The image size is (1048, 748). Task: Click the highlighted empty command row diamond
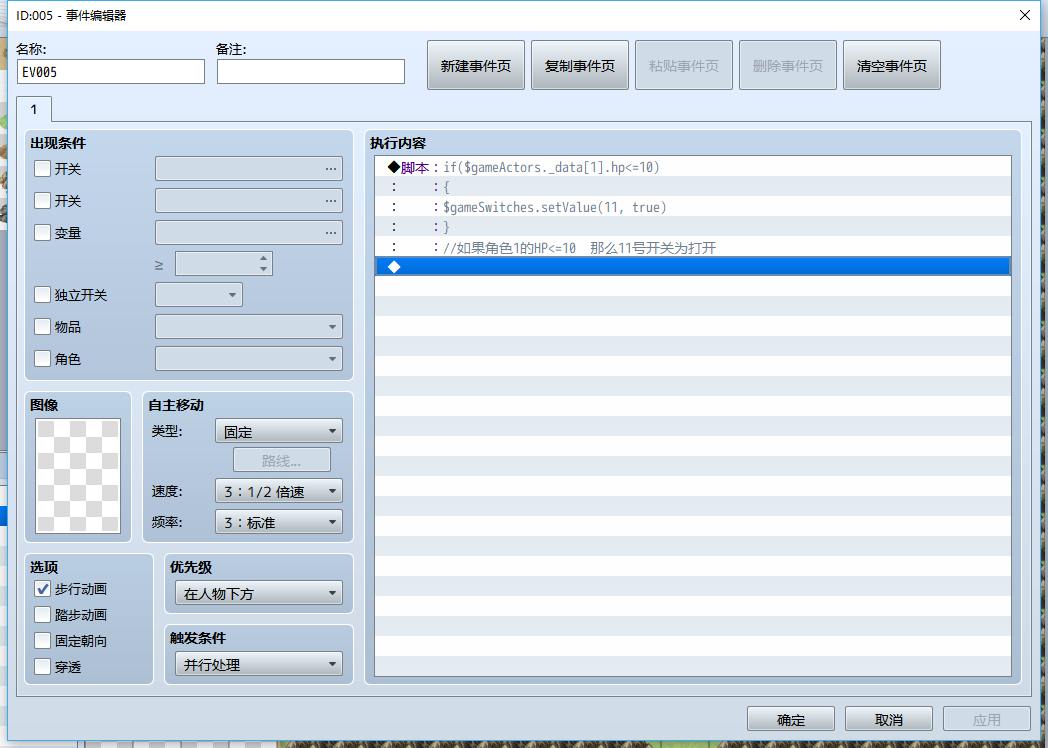point(394,267)
